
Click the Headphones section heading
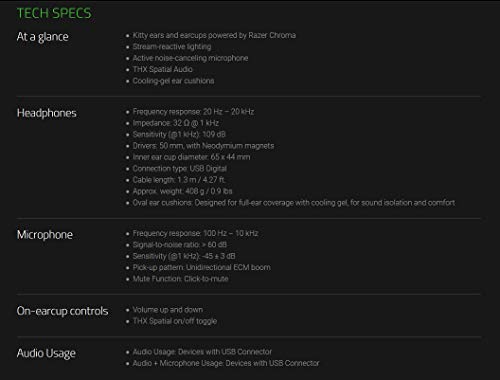[x=47, y=113]
